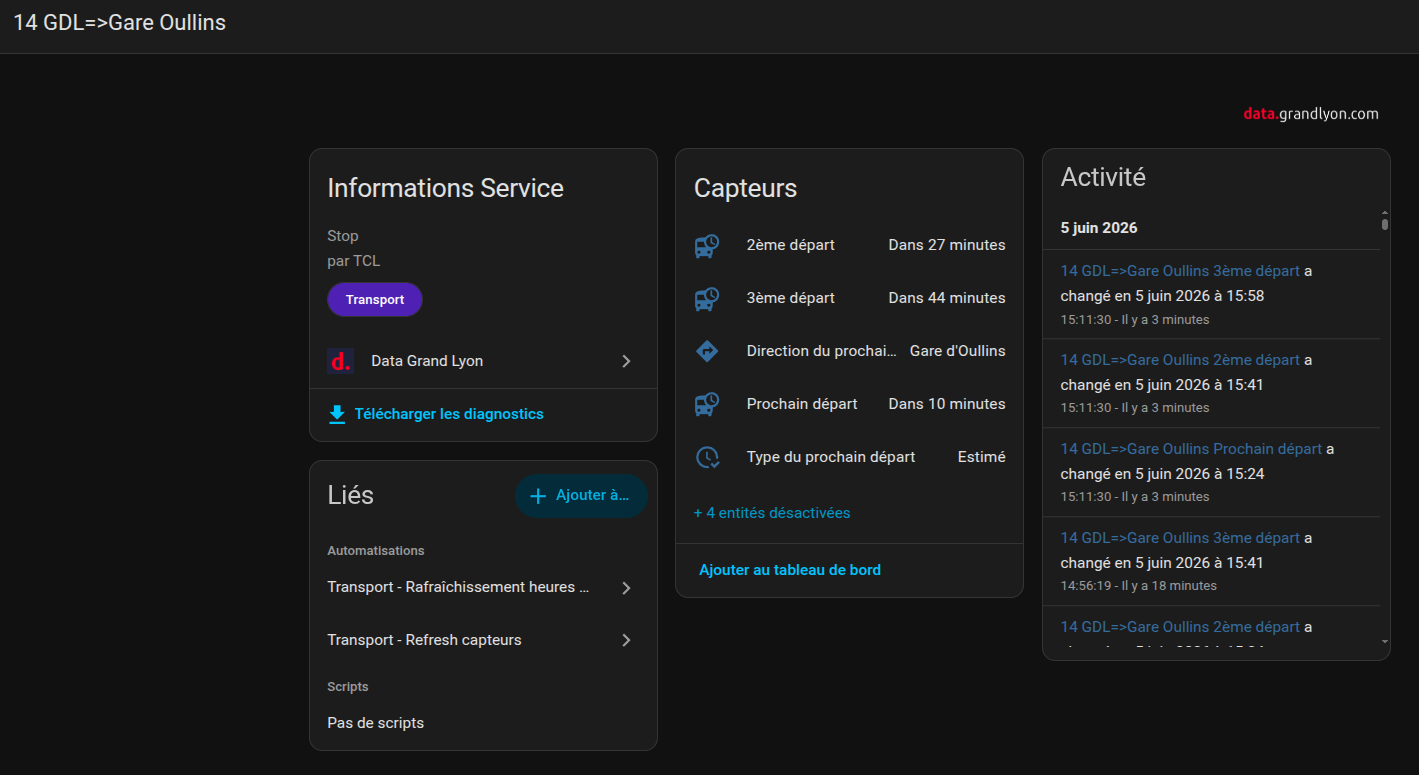Click the Ajouter au tableau de bord link

(x=790, y=570)
